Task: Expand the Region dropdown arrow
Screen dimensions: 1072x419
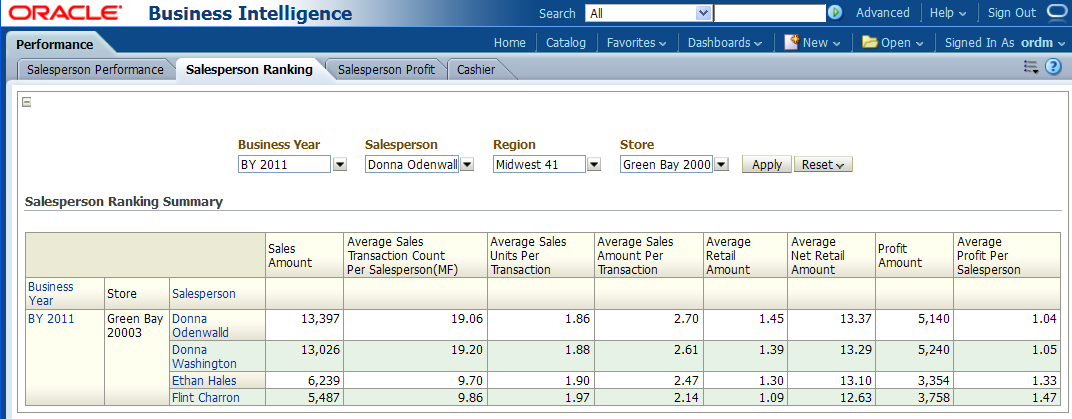Action: [x=594, y=165]
